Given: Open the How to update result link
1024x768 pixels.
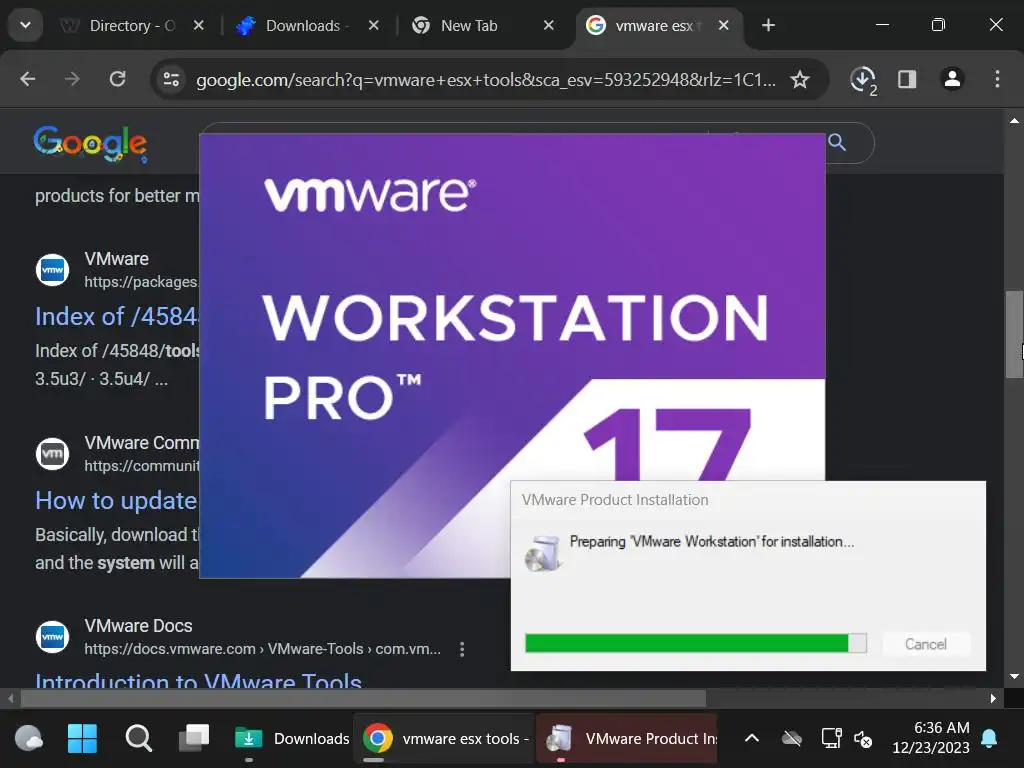Looking at the screenshot, I should coord(116,500).
